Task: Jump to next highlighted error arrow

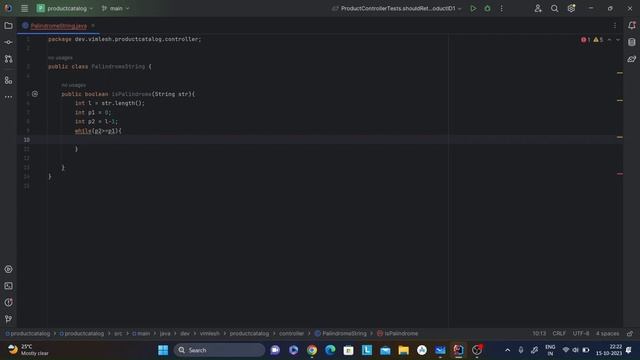Action: 618,40
